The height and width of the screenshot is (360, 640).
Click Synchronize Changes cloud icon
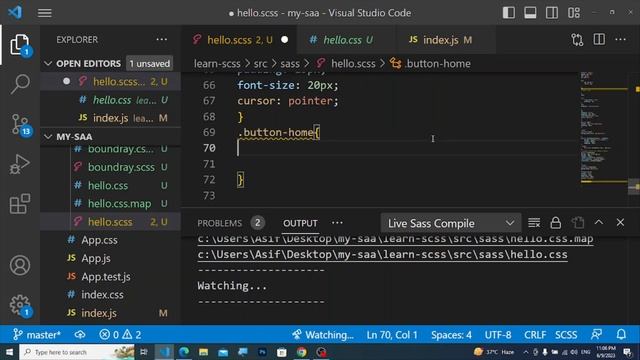80,335
